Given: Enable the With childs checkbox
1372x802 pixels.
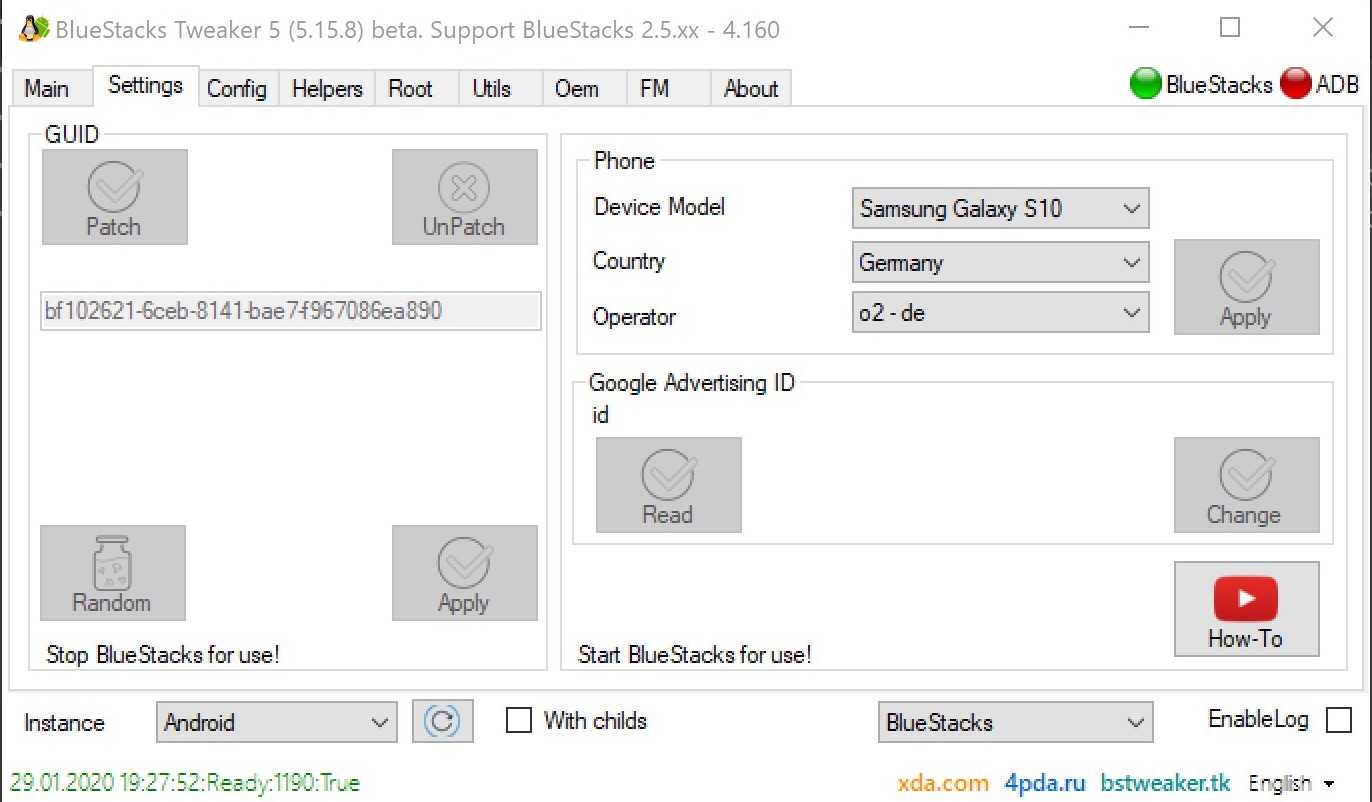Looking at the screenshot, I should (518, 721).
